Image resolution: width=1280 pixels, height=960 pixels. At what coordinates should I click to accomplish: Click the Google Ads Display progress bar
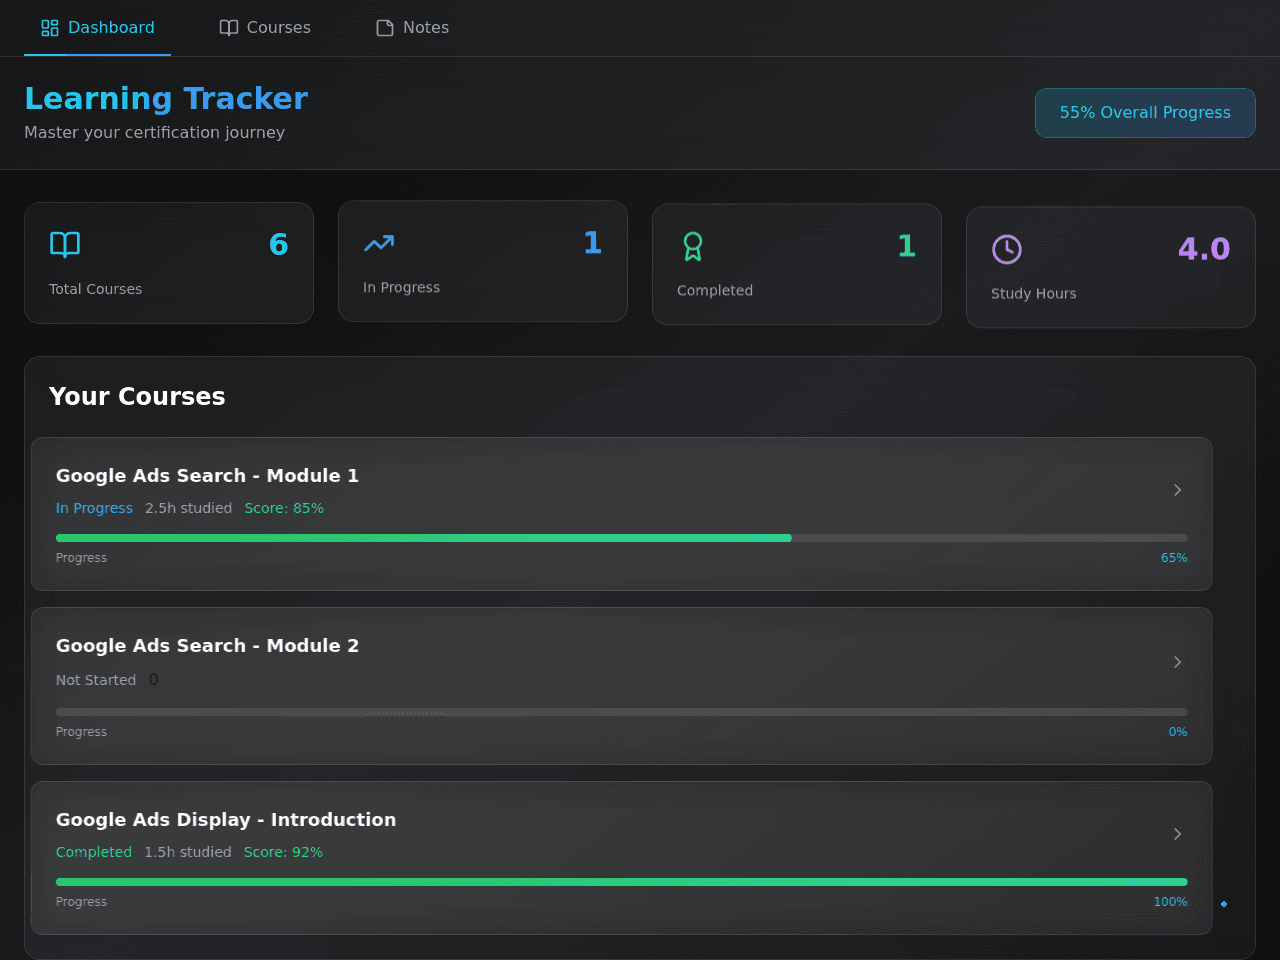pos(622,882)
